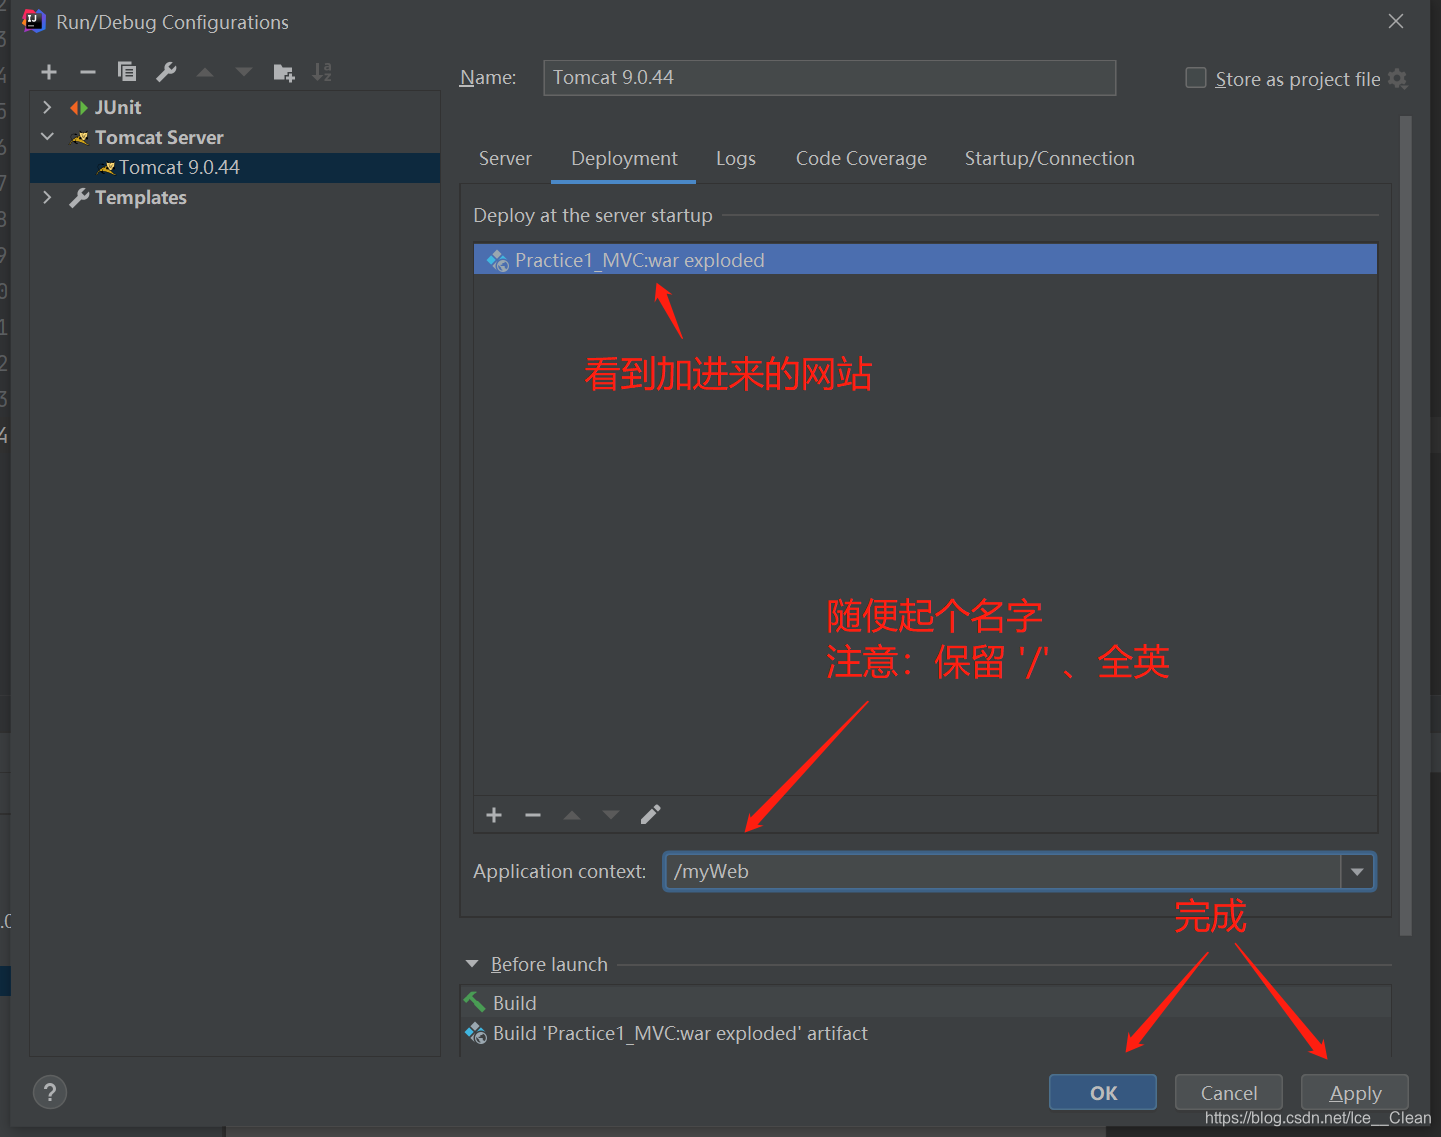This screenshot has height=1137, width=1441.
Task: Sort configurations alphabetically
Action: 321,71
